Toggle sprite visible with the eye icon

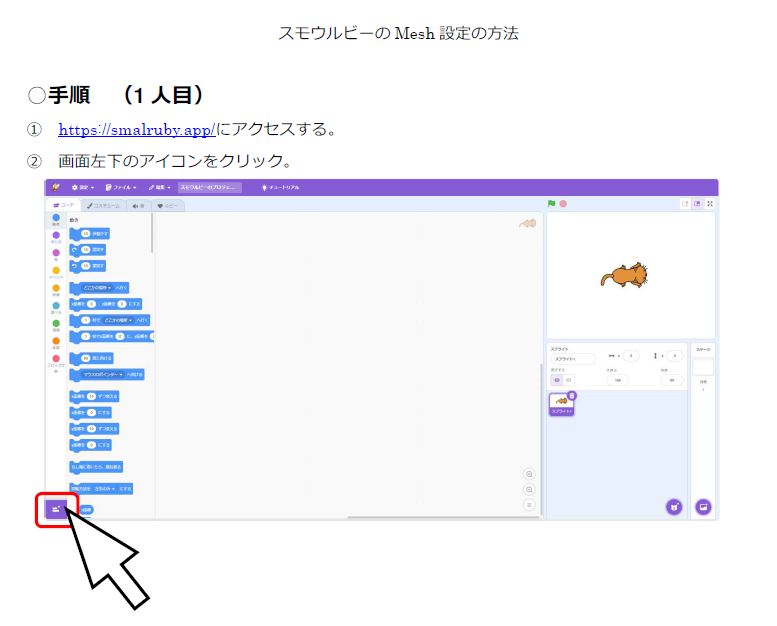click(x=557, y=380)
